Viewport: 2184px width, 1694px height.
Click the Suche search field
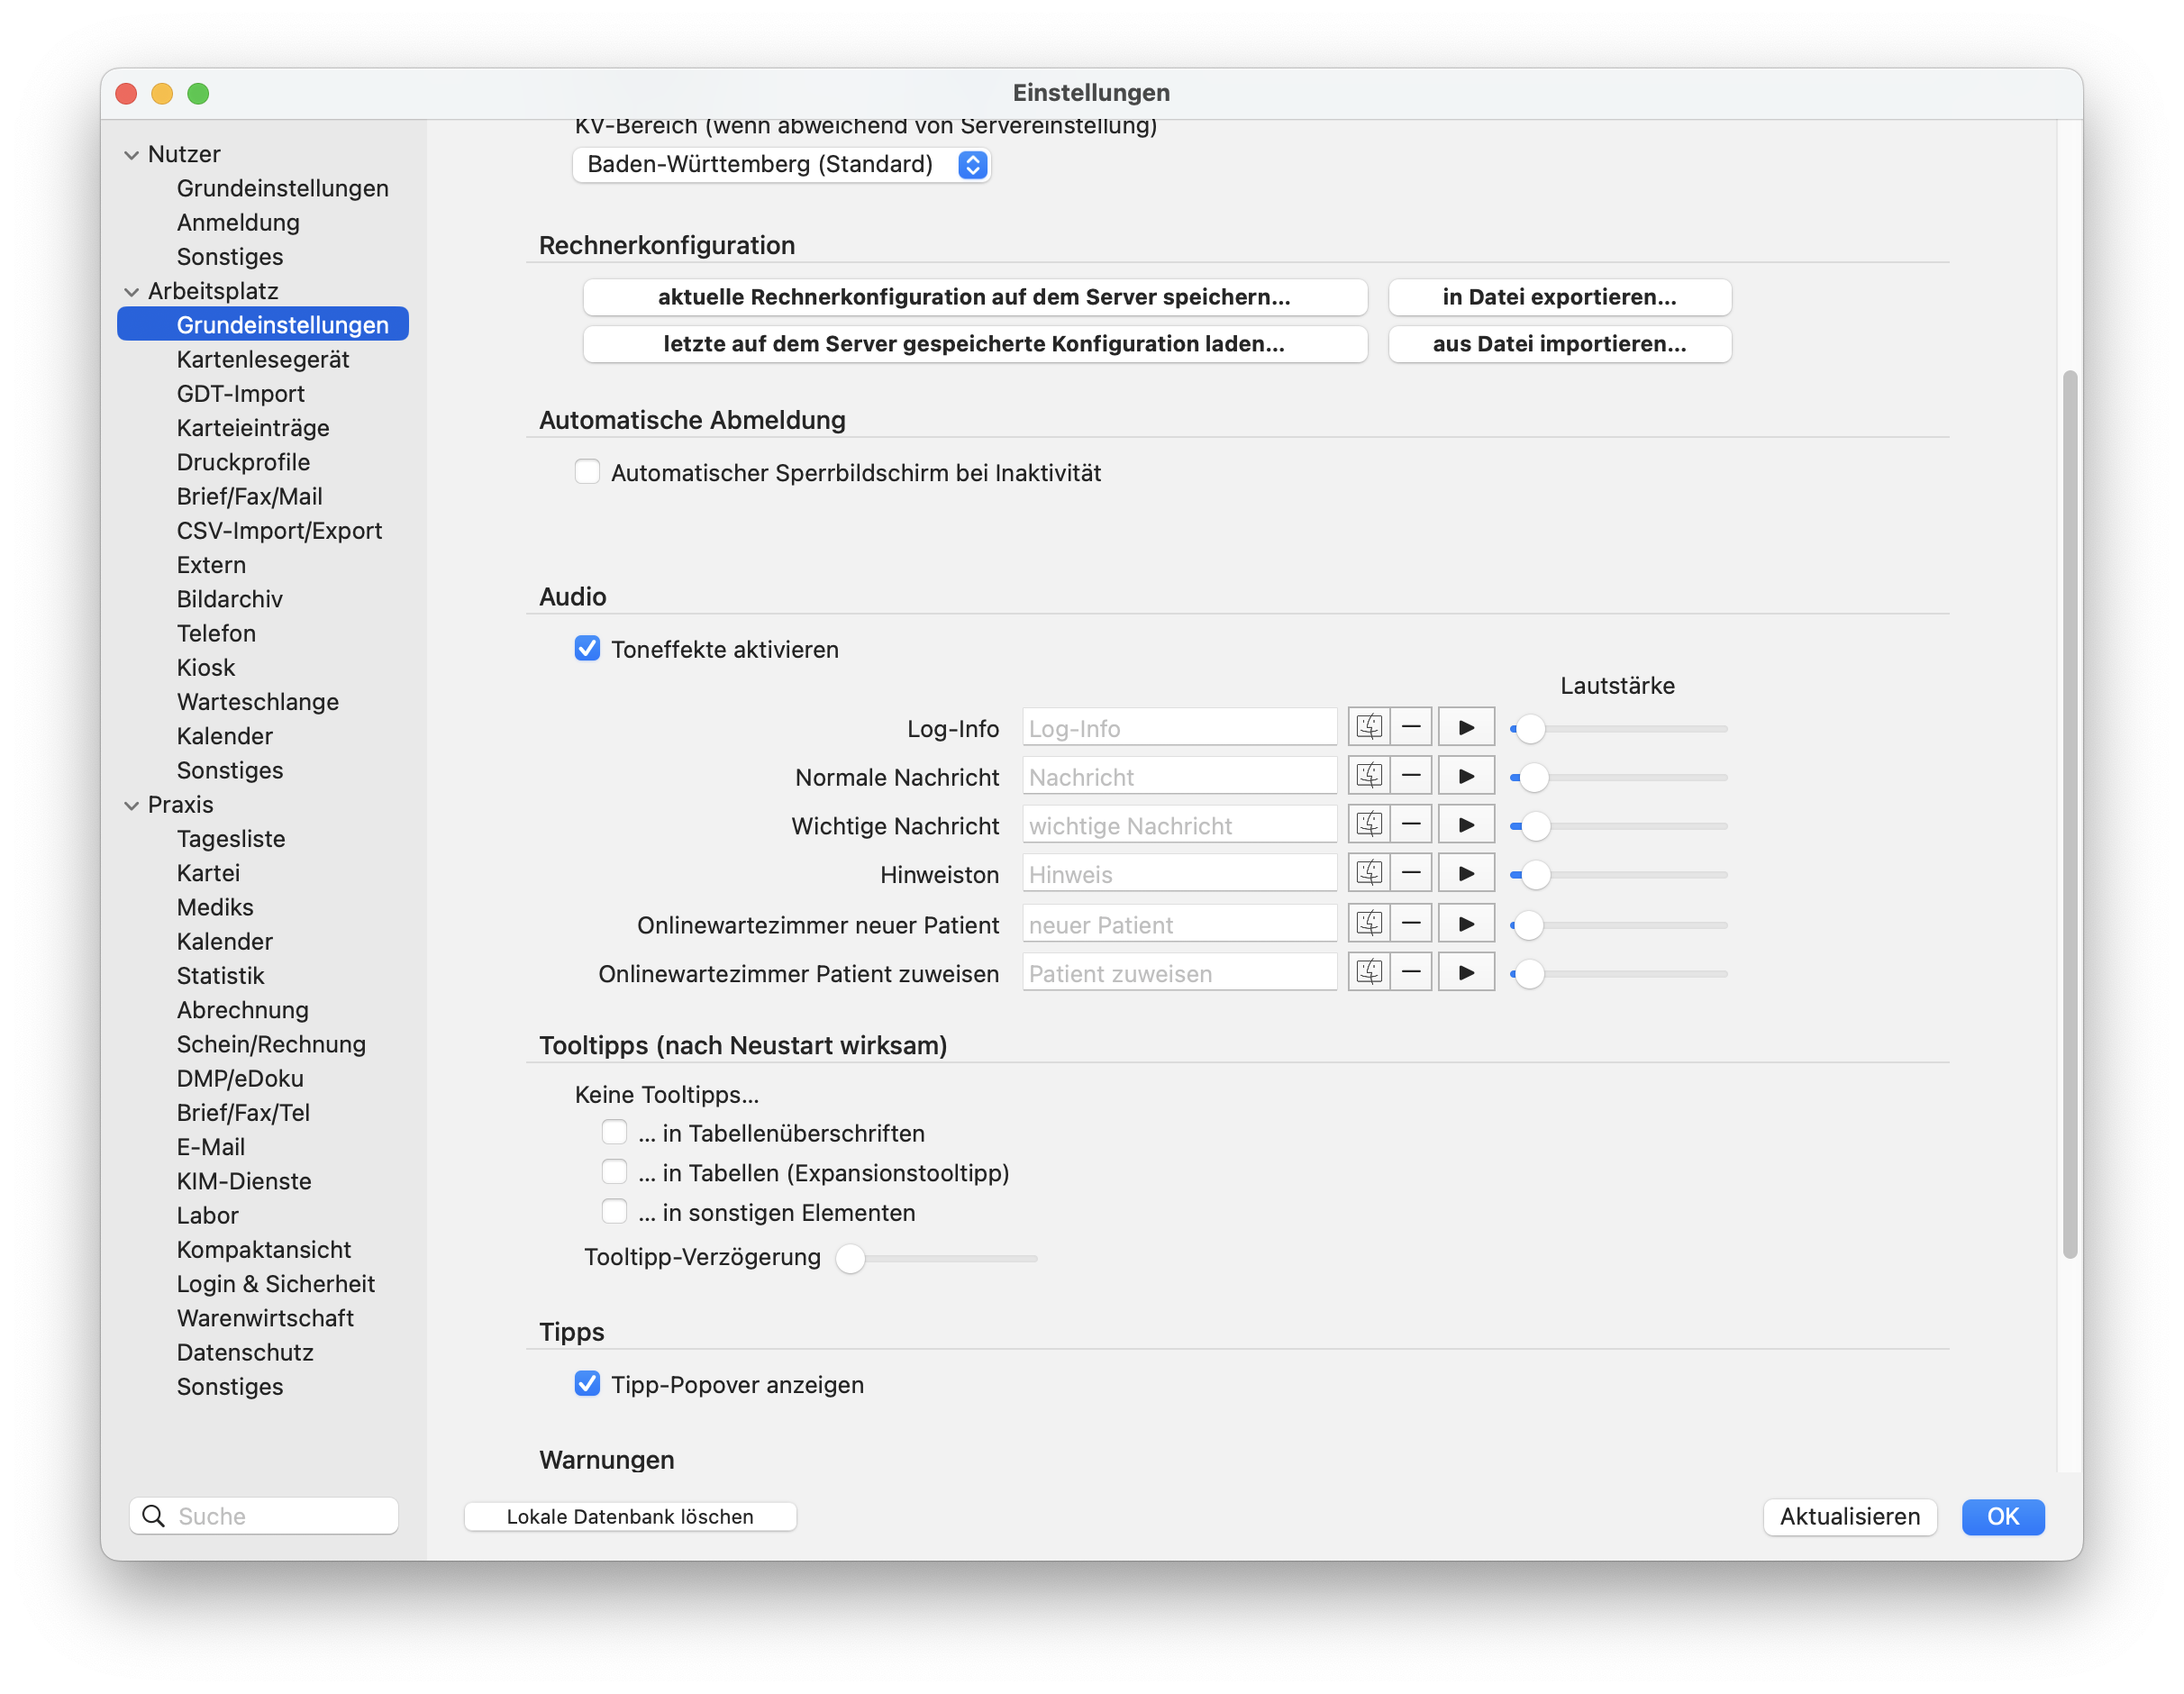[264, 1516]
